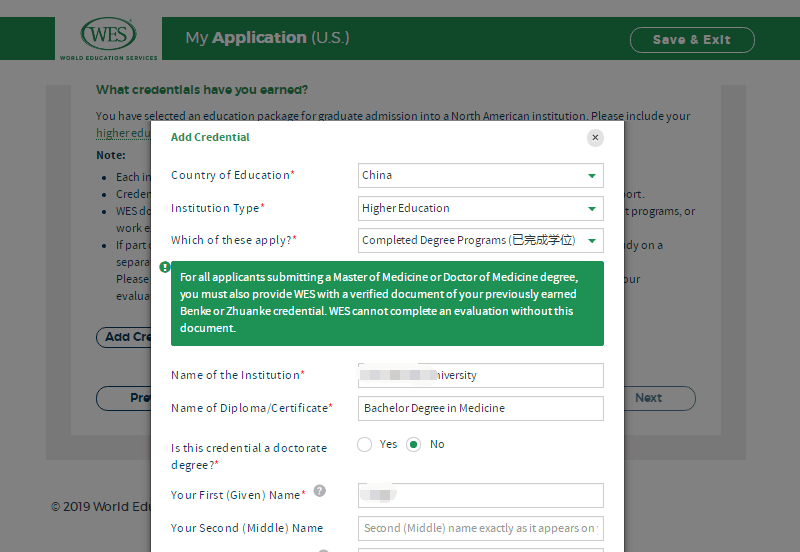Expand the Institution Type dropdown
The image size is (800, 552).
pyautogui.click(x=480, y=209)
